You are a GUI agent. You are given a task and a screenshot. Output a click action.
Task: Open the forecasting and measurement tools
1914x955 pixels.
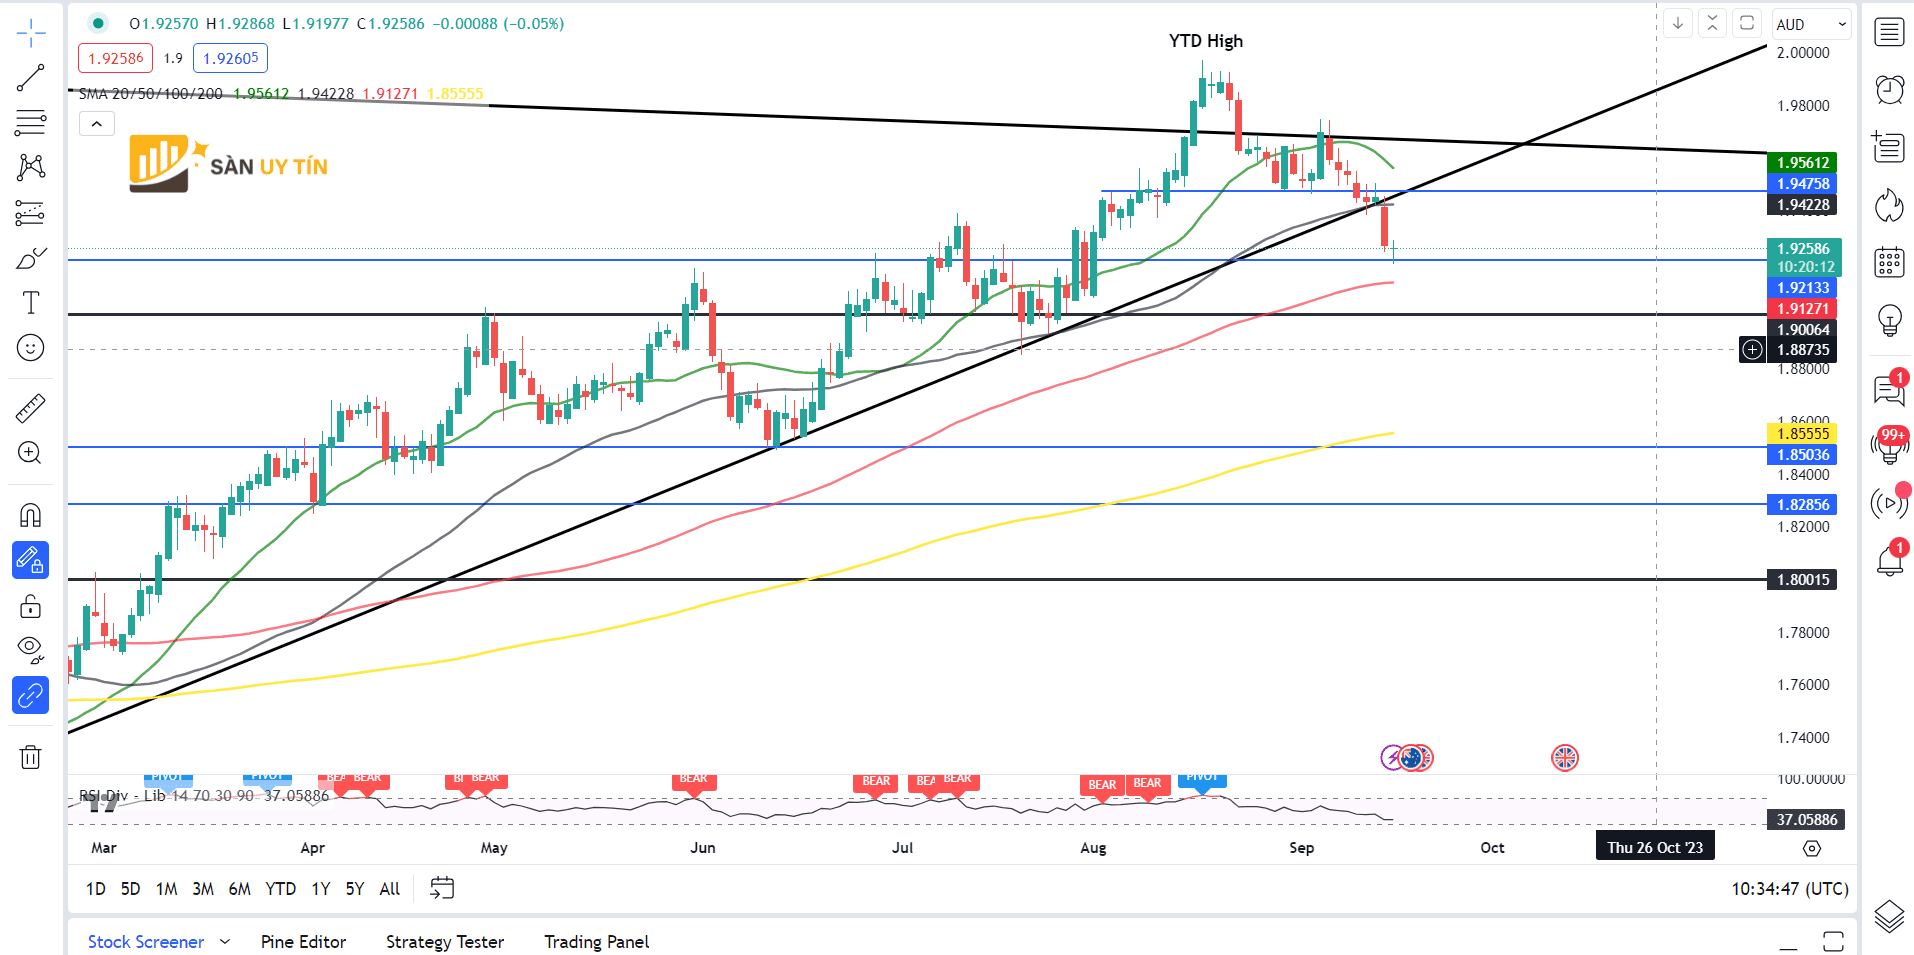point(31,213)
